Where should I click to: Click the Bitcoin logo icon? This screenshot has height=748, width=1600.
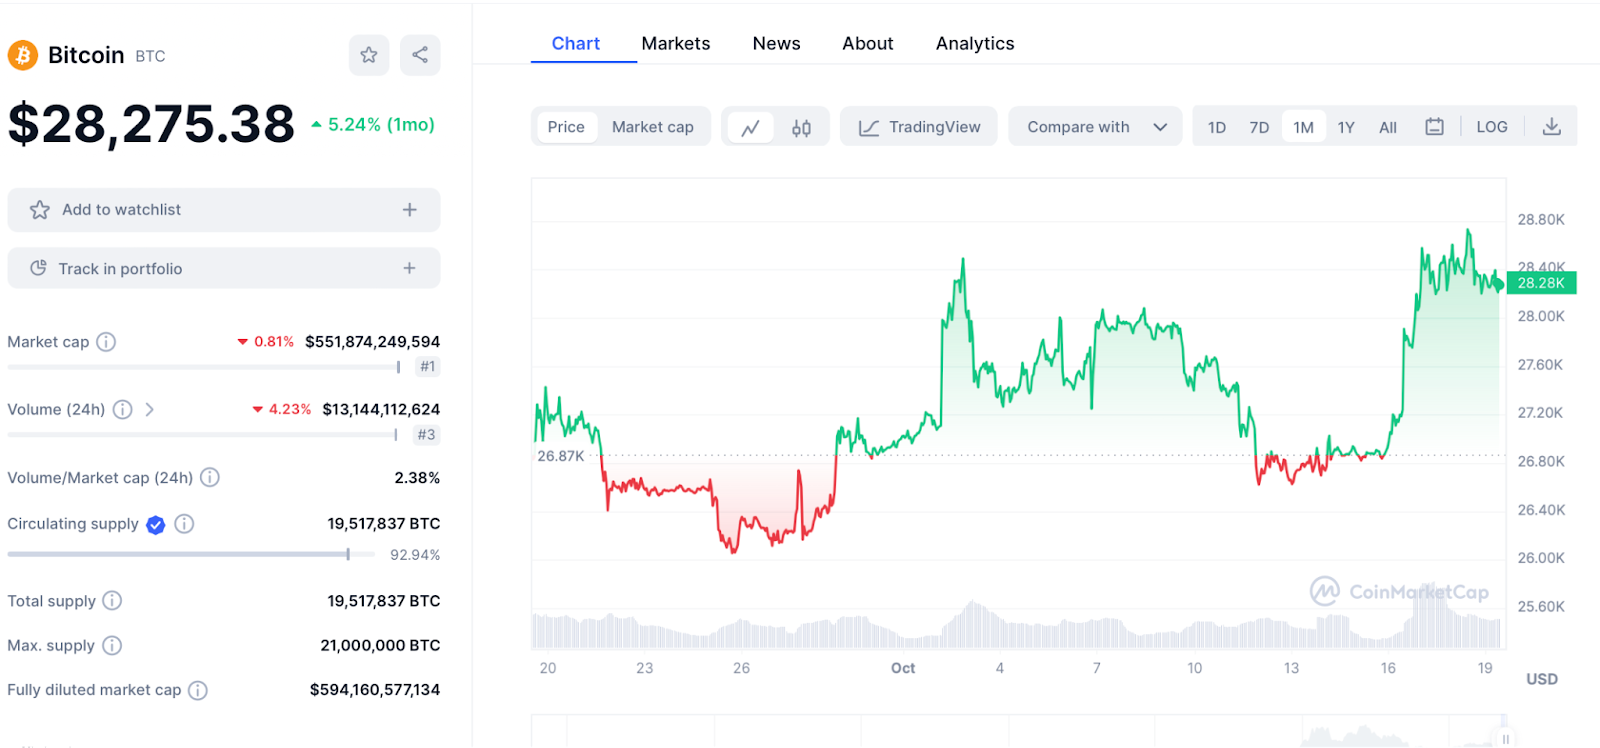pos(23,55)
